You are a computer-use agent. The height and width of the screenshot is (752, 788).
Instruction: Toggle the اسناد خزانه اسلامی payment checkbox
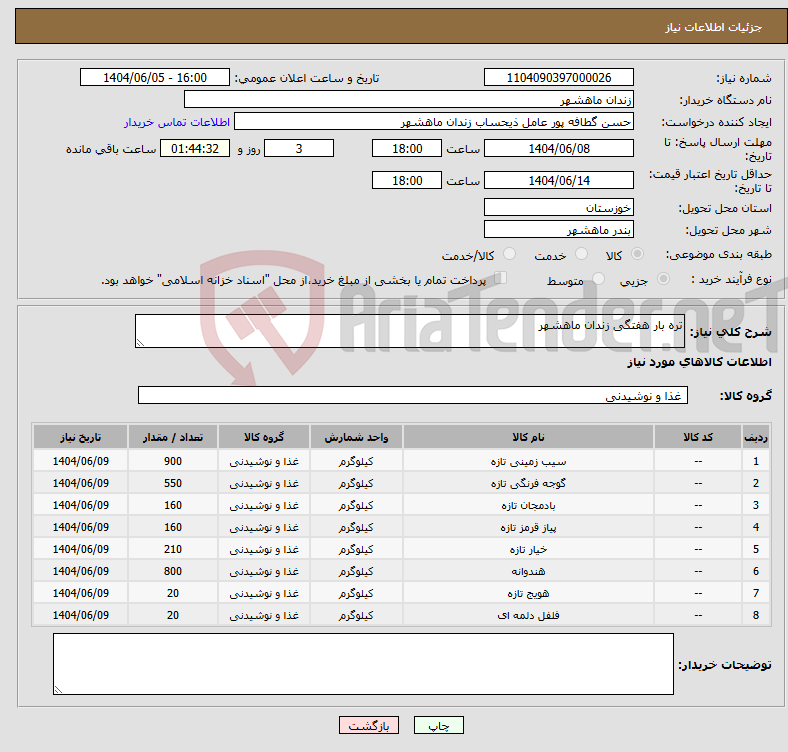tap(501, 279)
